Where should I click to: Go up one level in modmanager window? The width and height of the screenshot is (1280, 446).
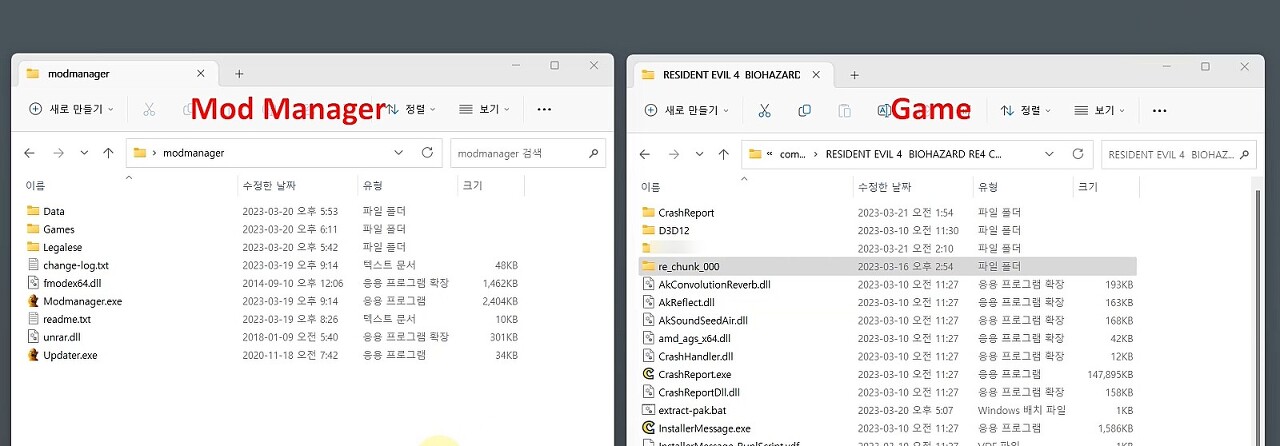pos(108,153)
